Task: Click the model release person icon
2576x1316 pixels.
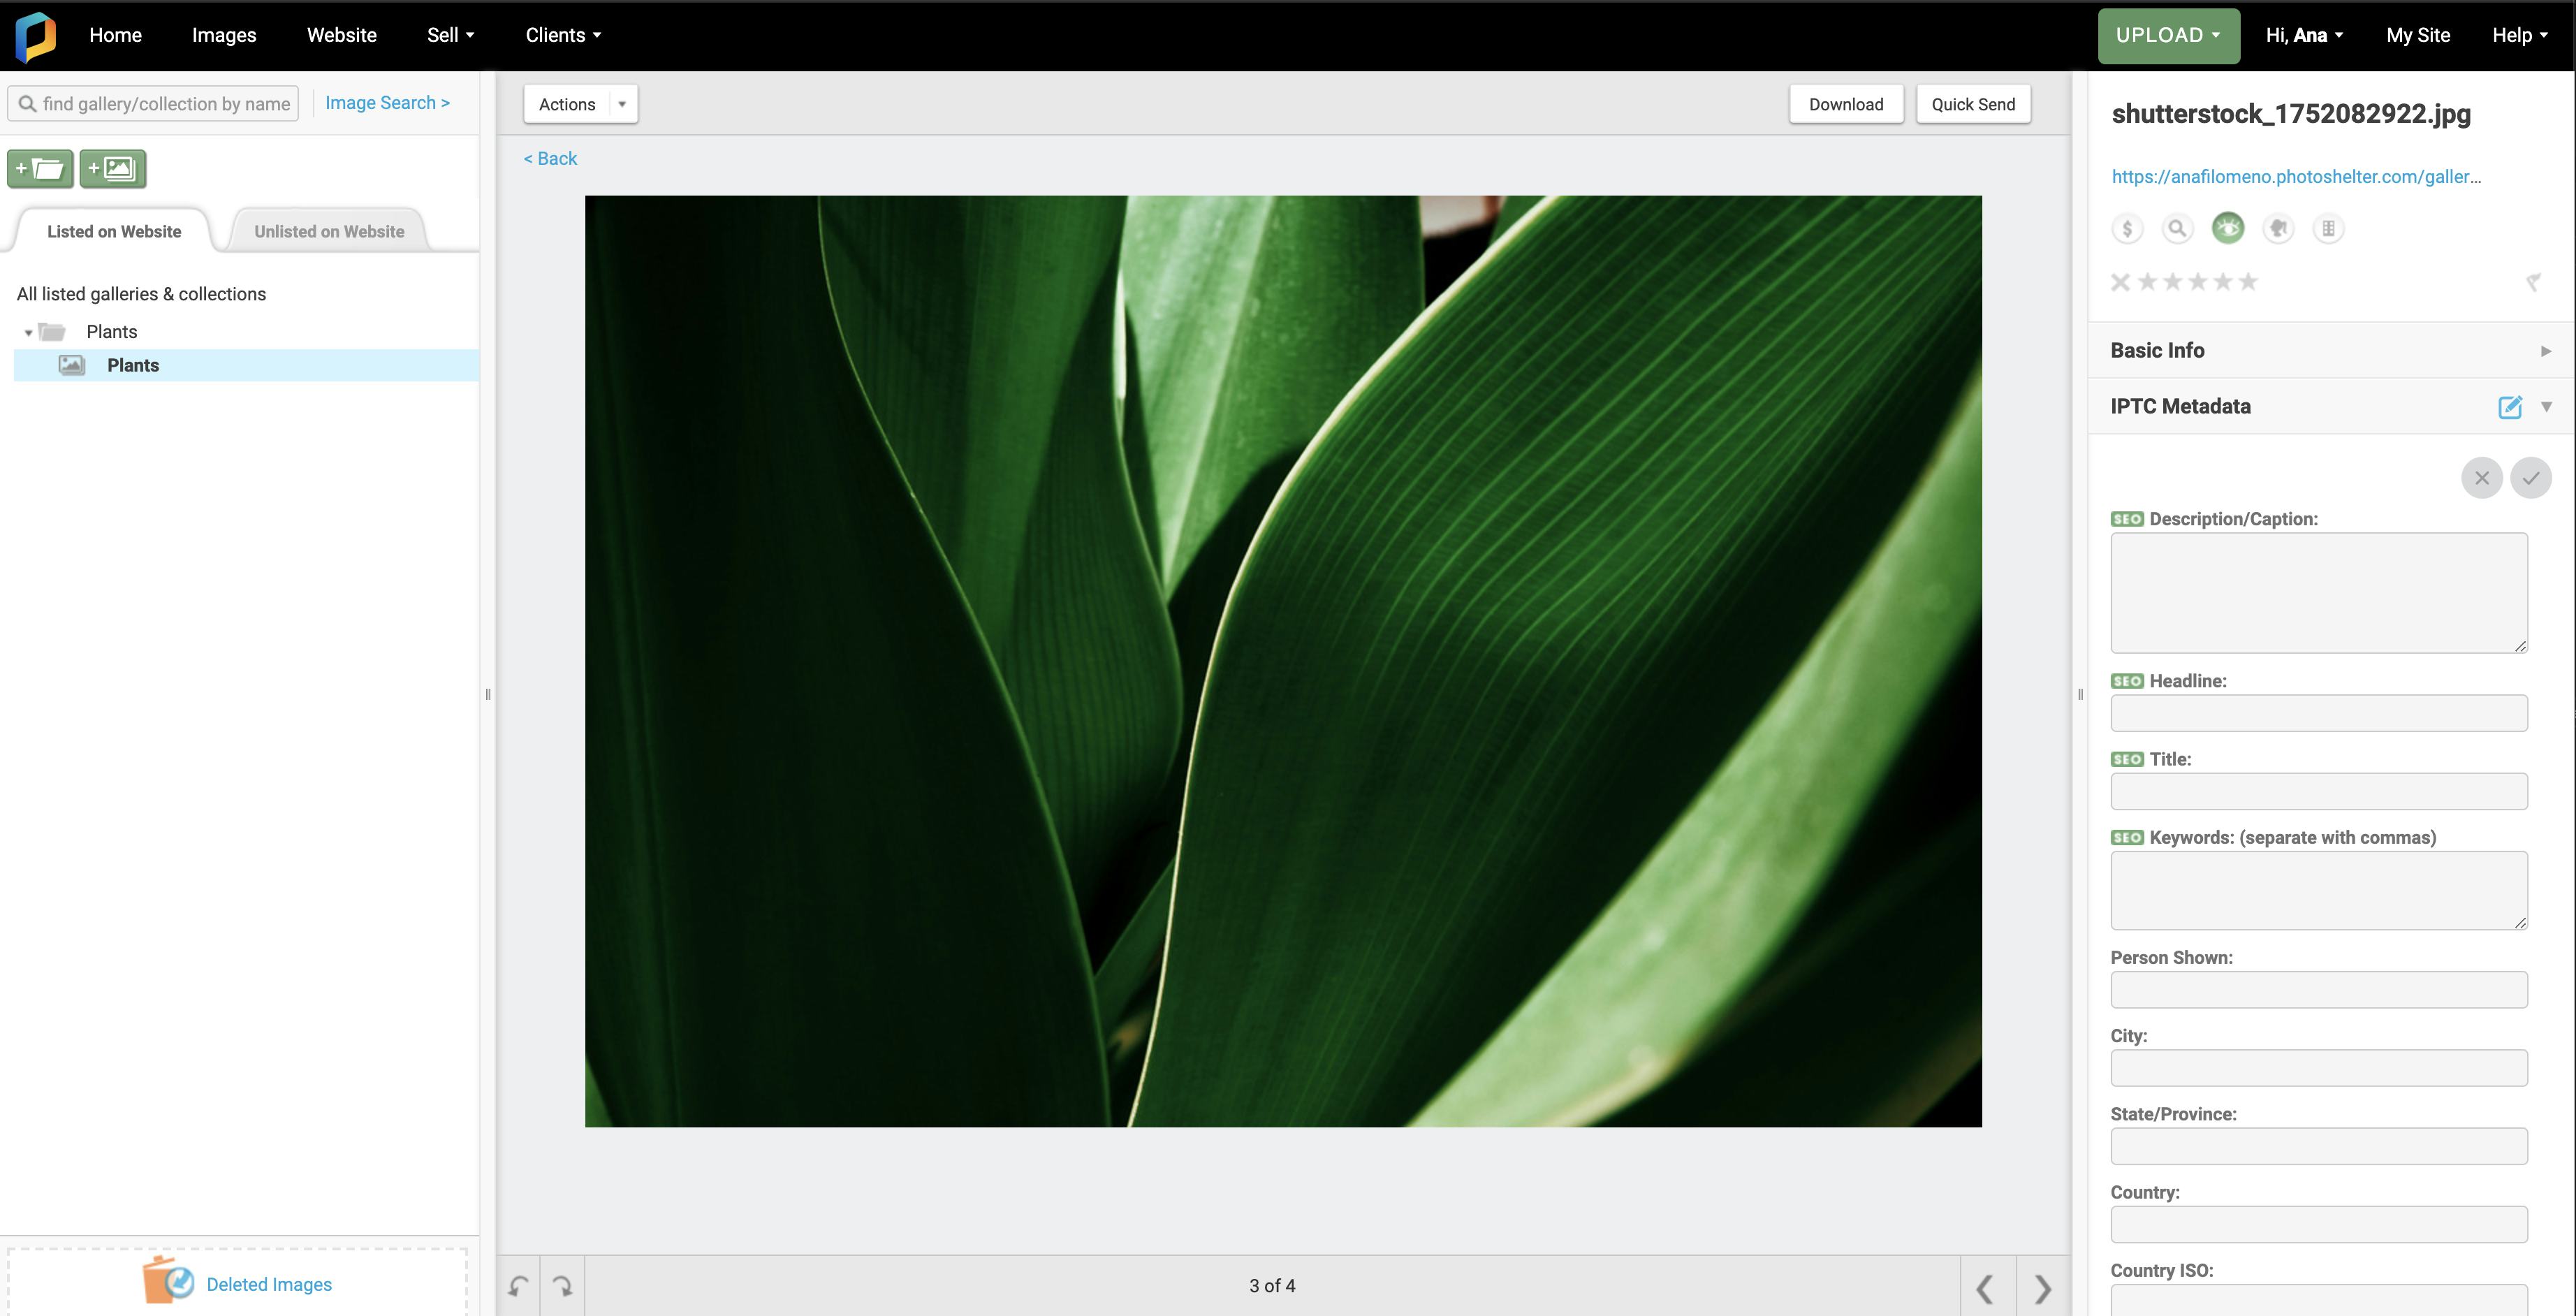Action: (2278, 229)
